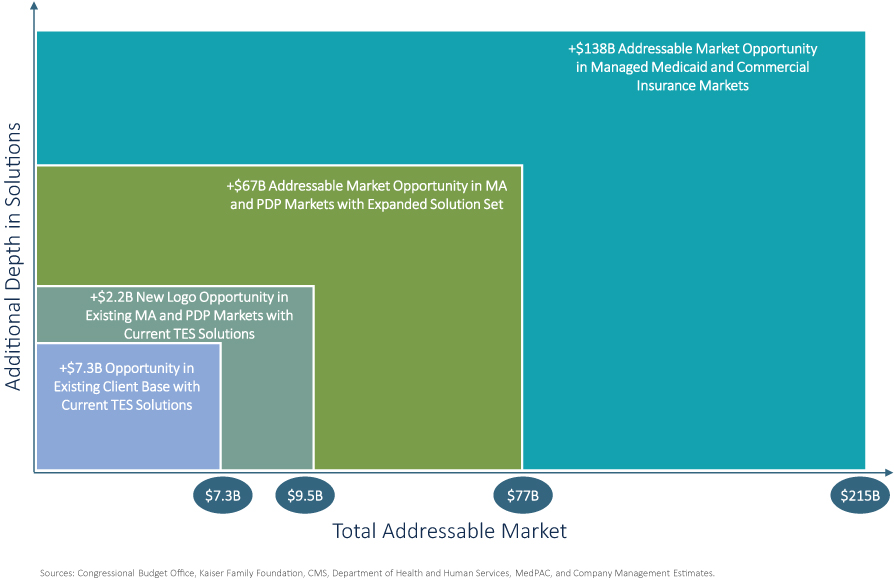Click the "+$67B Addressable Market Opportunity" text
This screenshot has height=580, width=894.
[x=368, y=195]
